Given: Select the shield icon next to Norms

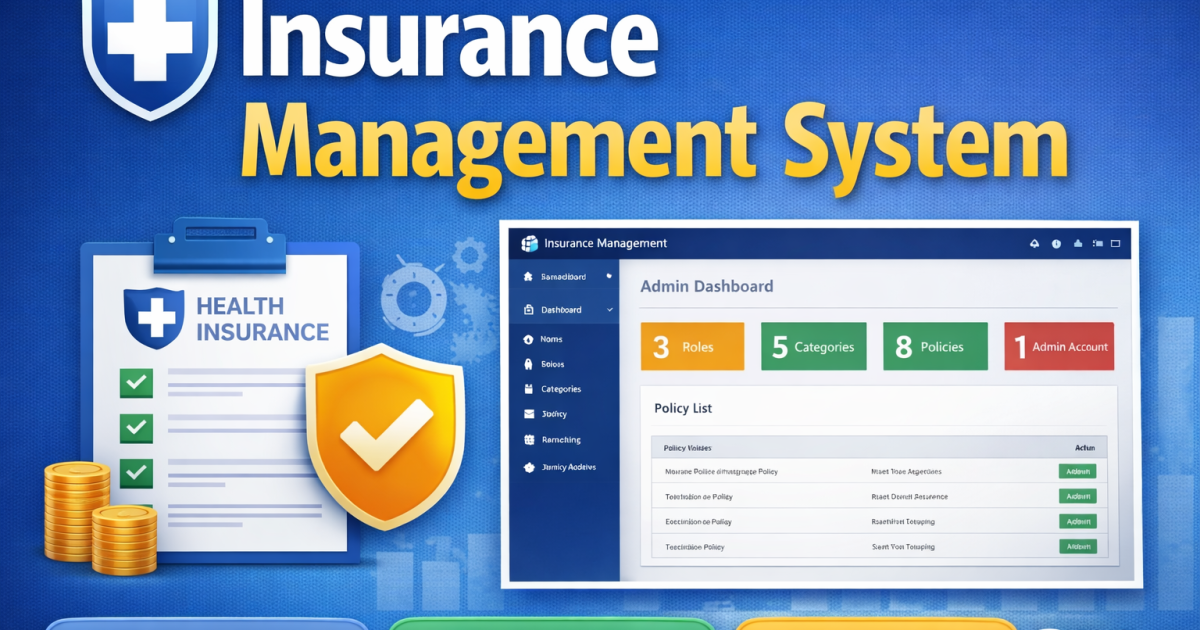Looking at the screenshot, I should pyautogui.click(x=528, y=339).
